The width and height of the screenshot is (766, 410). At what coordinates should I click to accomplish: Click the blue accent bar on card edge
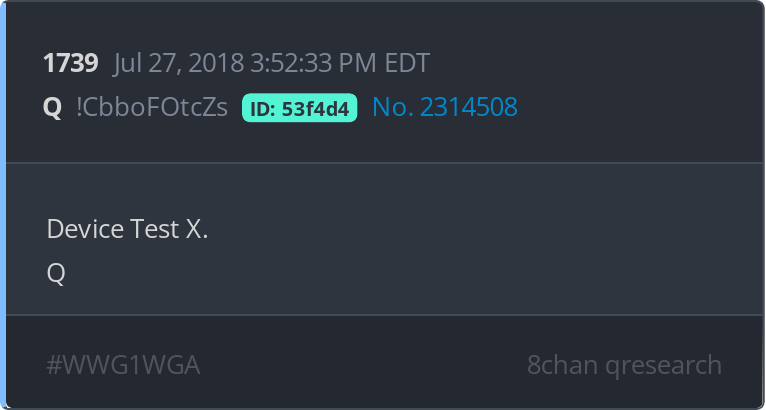[3, 205]
